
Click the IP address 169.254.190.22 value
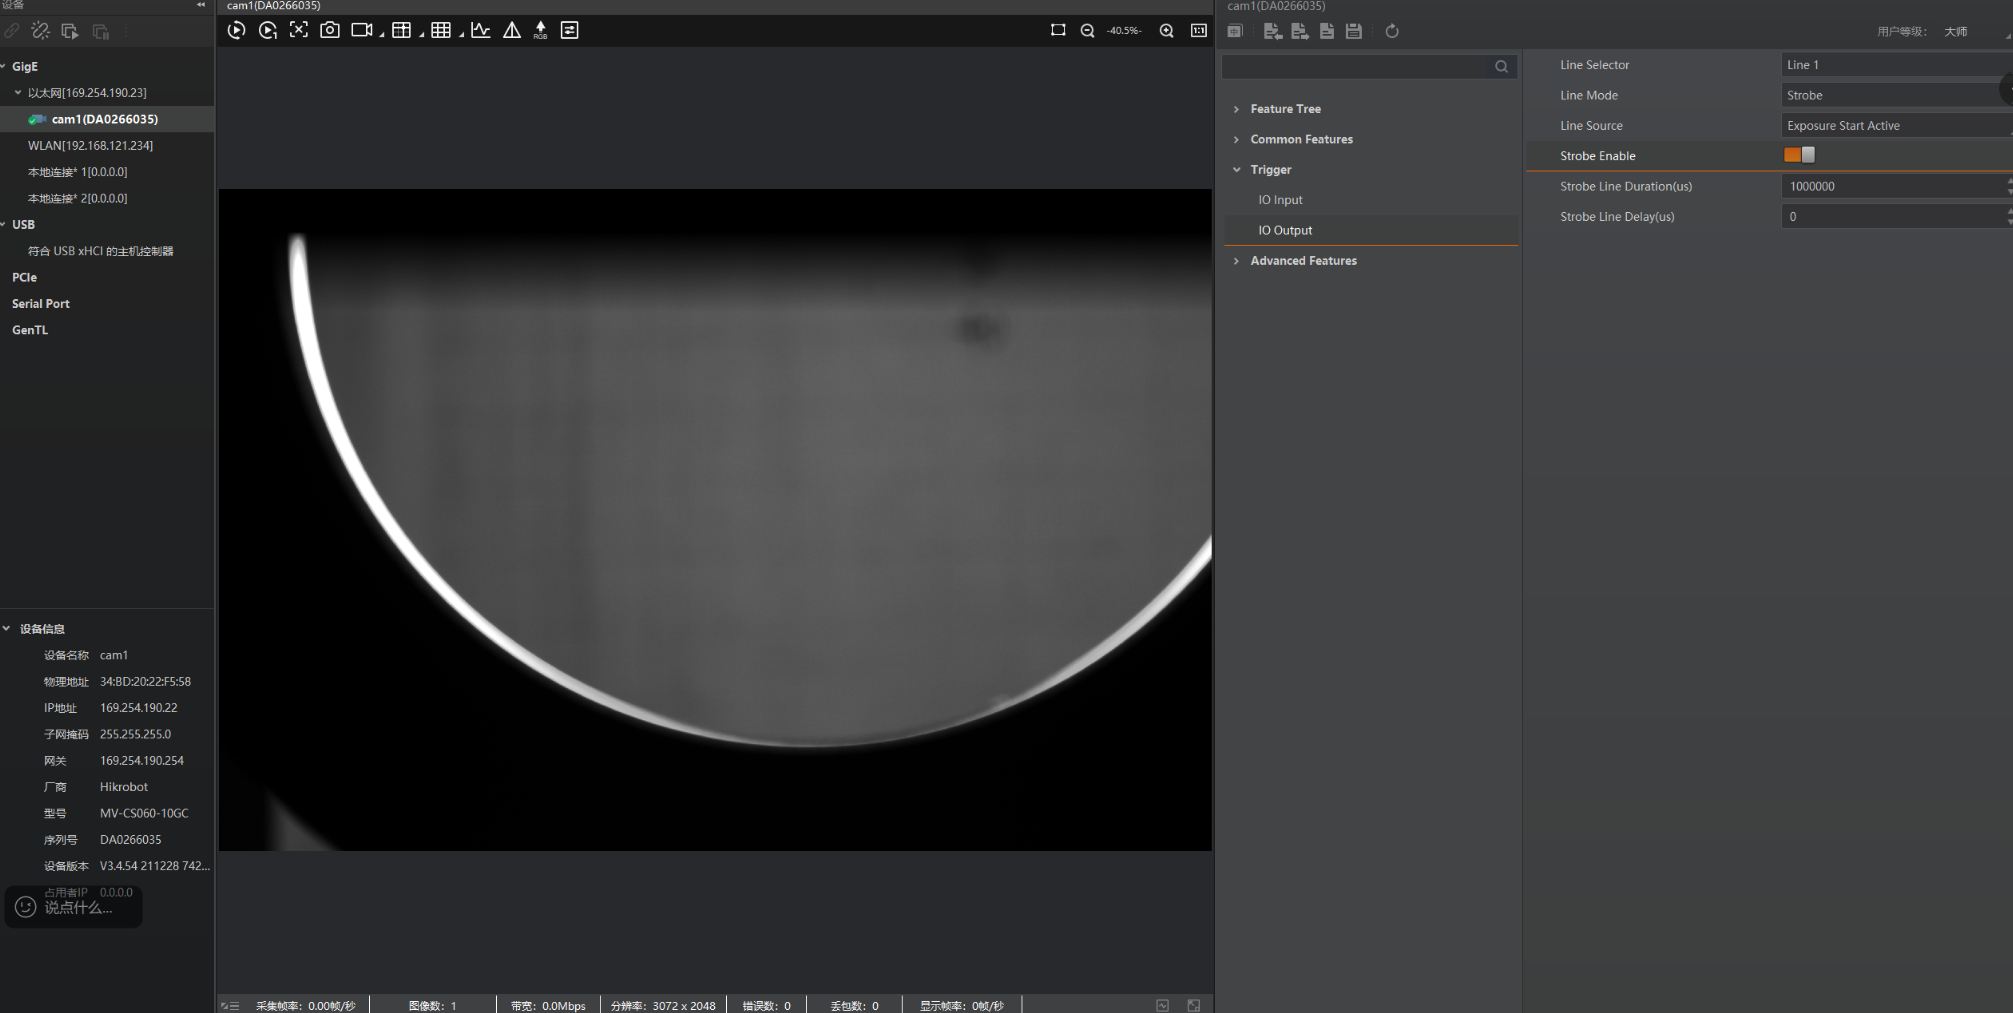coord(139,708)
